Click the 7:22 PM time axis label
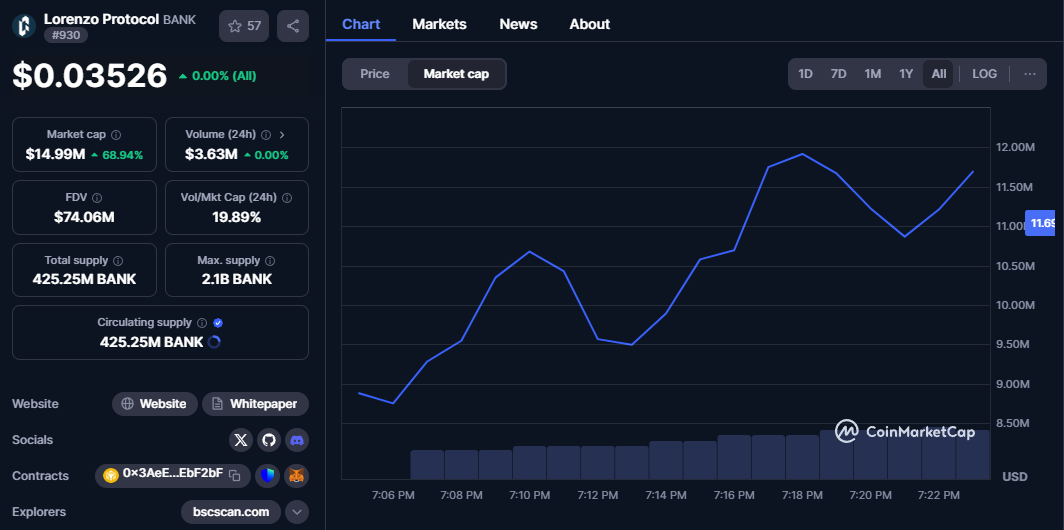1064x530 pixels. pyautogui.click(x=939, y=495)
